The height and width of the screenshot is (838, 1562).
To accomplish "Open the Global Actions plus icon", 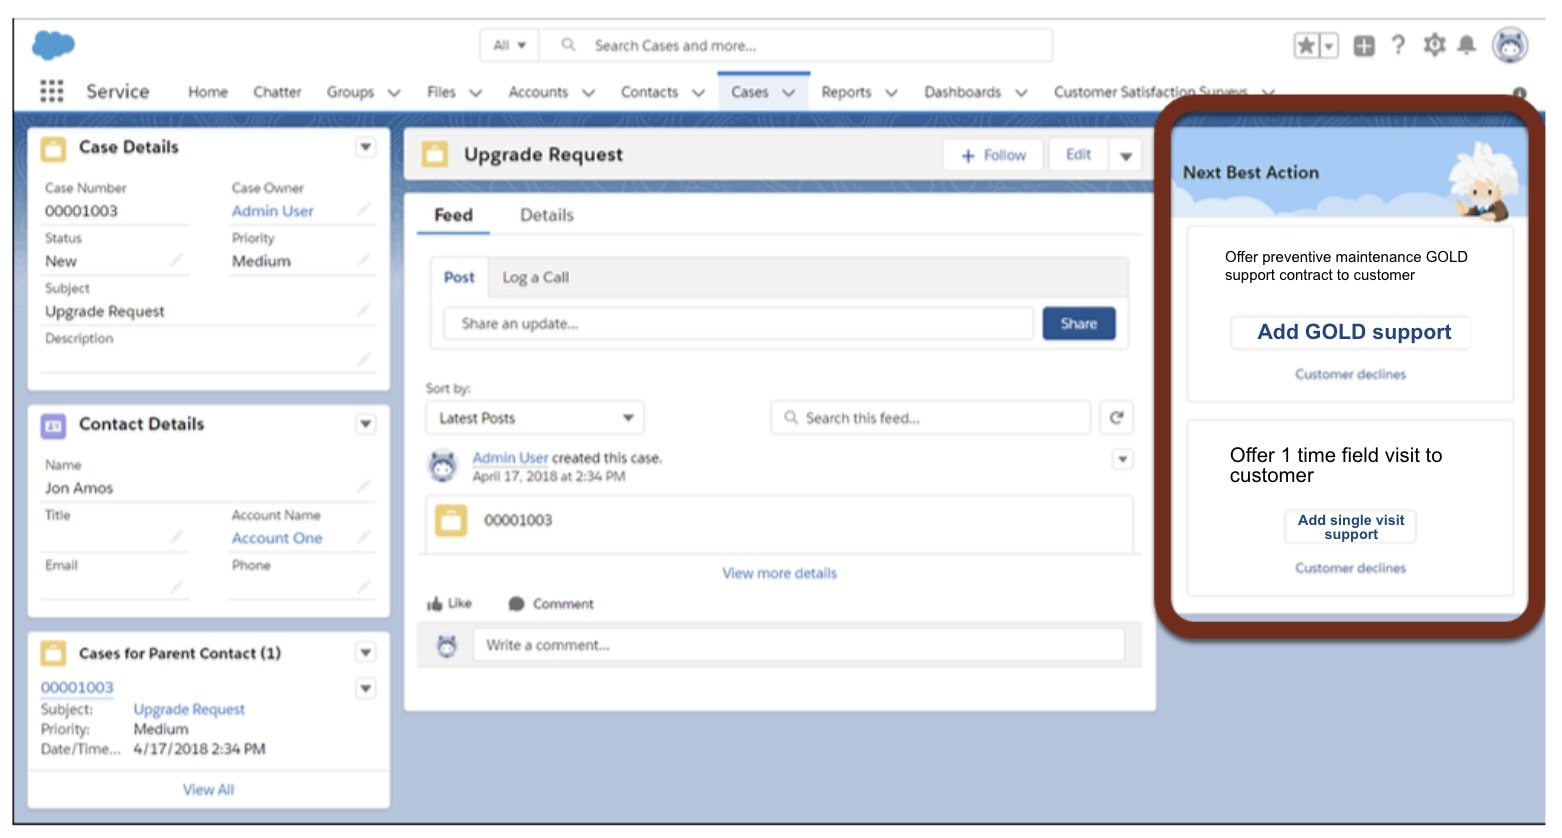I will tap(1364, 45).
